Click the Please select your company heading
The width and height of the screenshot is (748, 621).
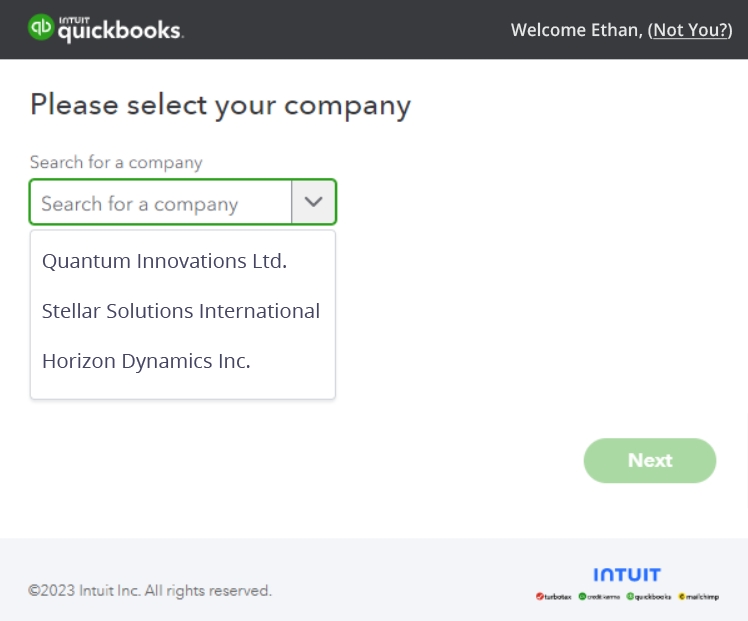click(x=220, y=106)
